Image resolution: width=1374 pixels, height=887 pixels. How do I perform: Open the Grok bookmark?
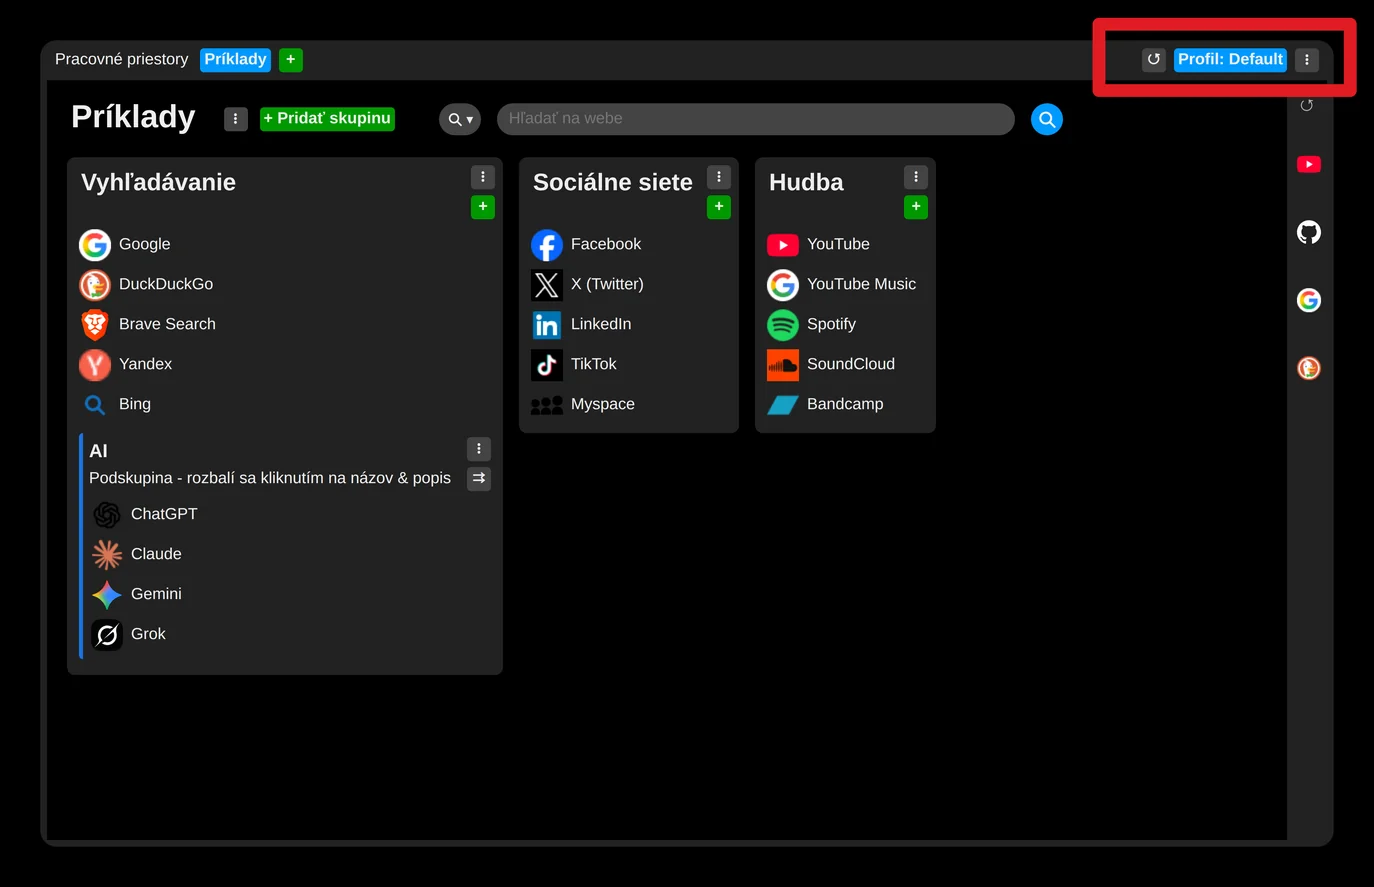point(130,634)
